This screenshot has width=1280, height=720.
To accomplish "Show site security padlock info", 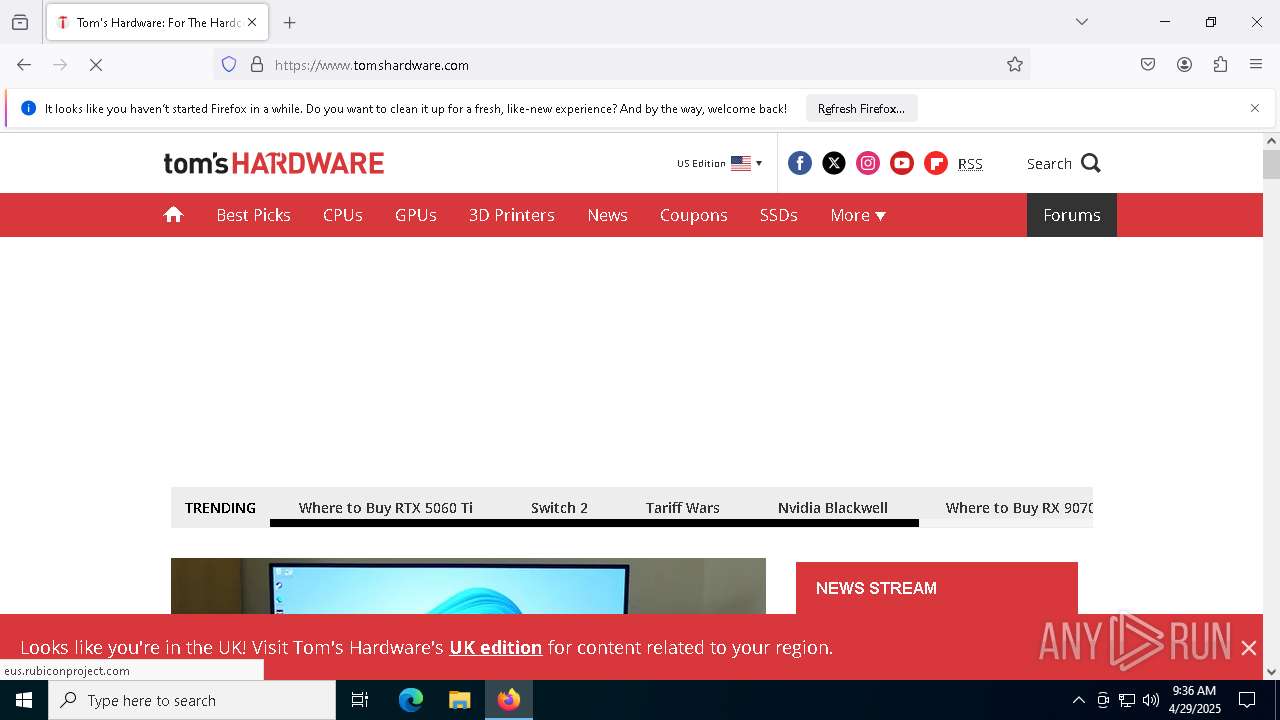I will (x=257, y=65).
